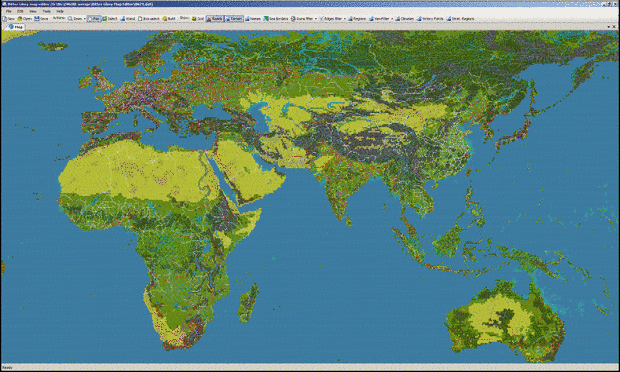Save the map using the Save icon
The image size is (620, 372).
click(41, 19)
